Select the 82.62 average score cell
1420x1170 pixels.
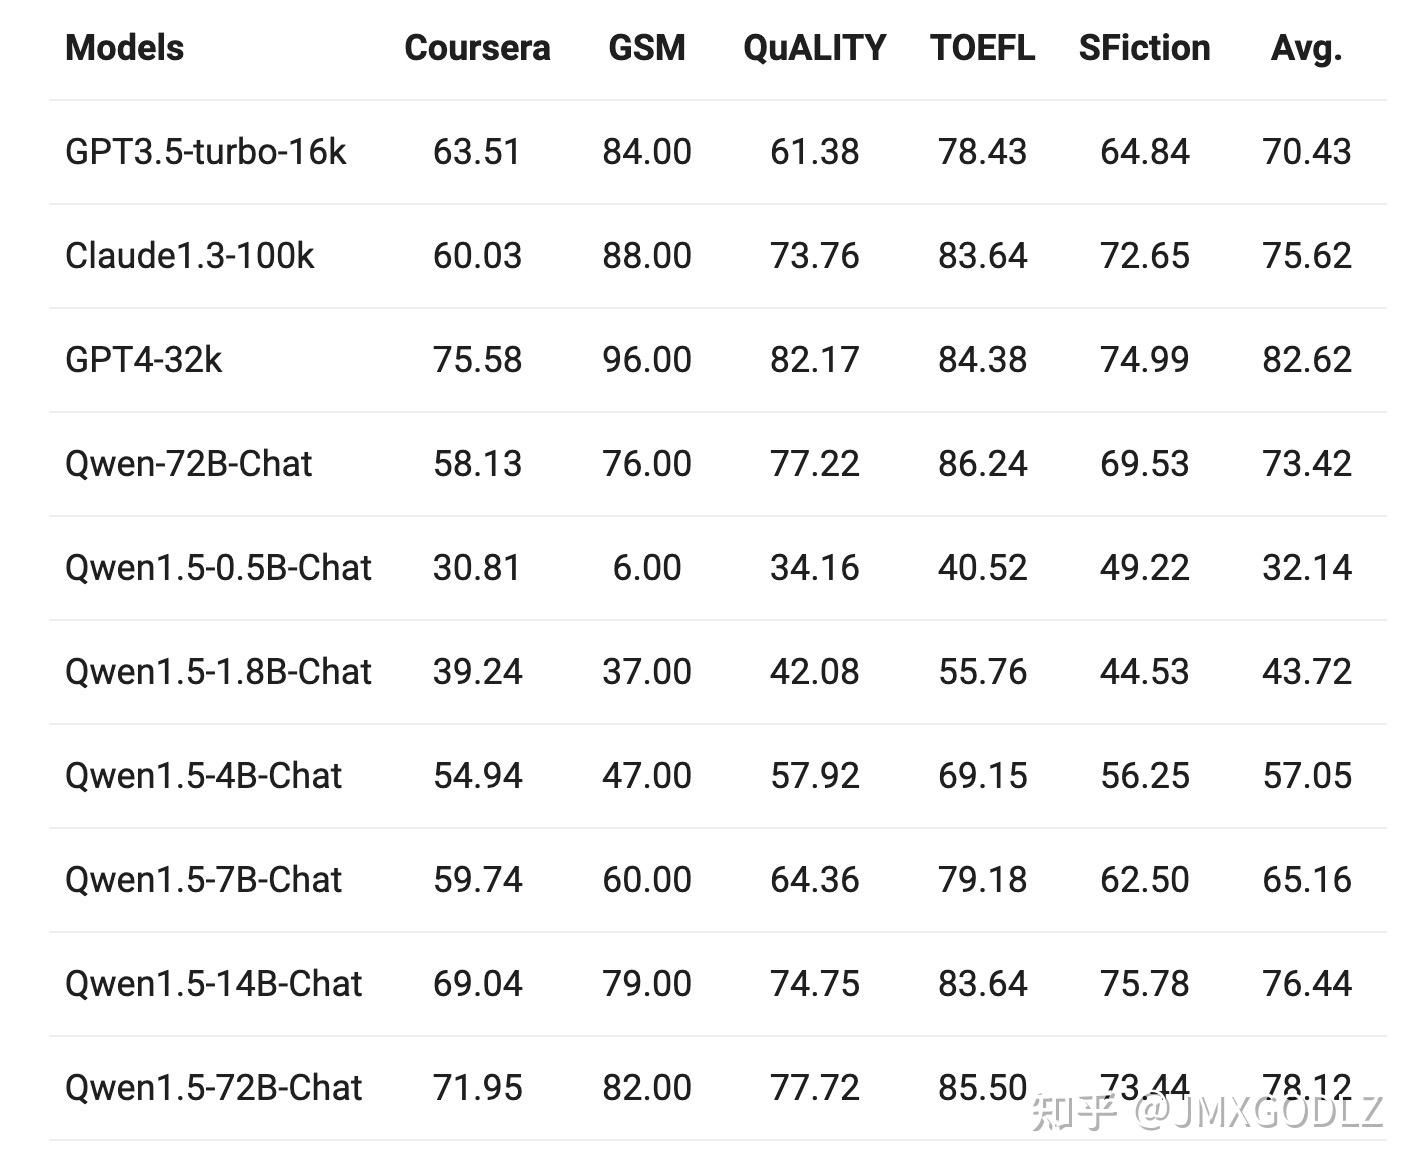pos(1306,360)
